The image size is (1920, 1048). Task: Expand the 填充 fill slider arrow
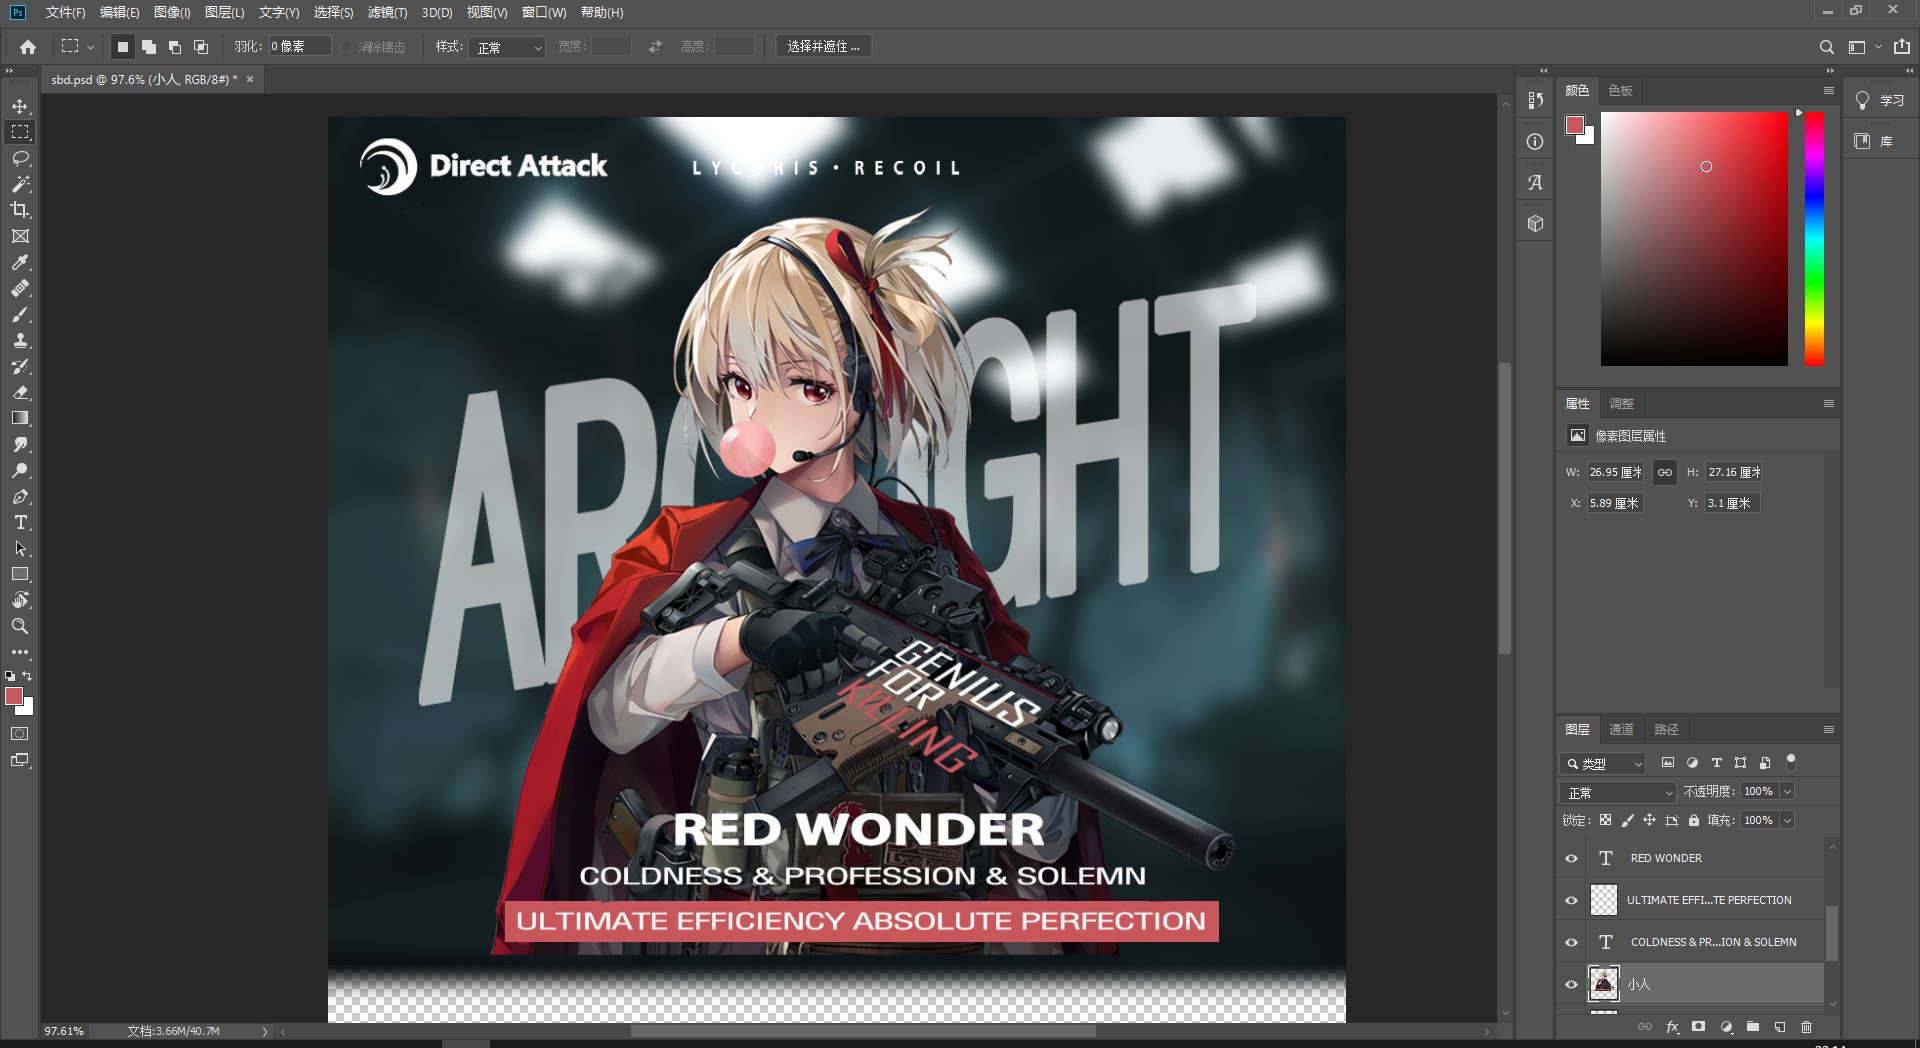(x=1787, y=820)
